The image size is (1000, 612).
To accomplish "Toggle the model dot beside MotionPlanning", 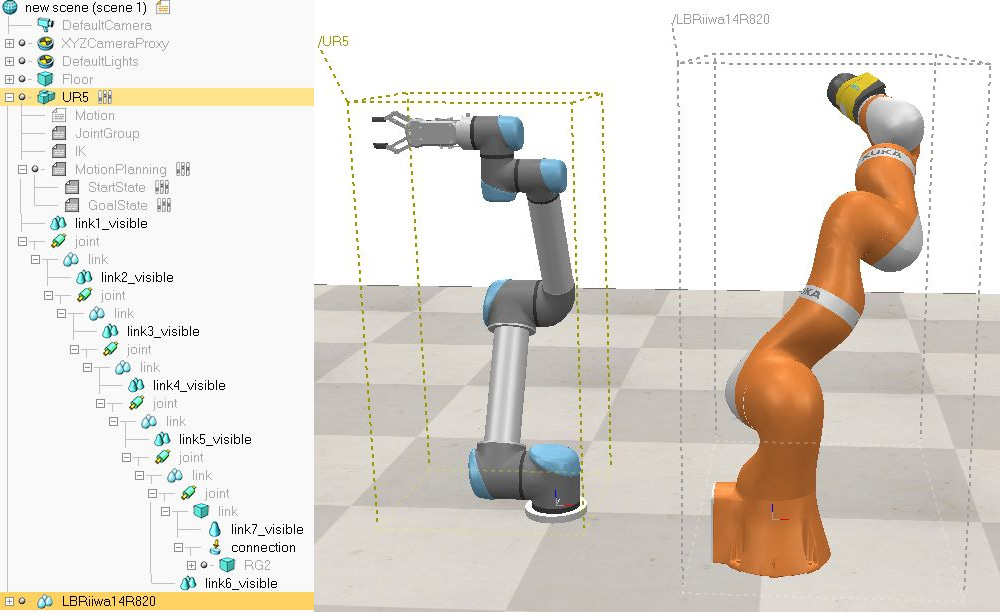I will pyautogui.click(x=35, y=169).
